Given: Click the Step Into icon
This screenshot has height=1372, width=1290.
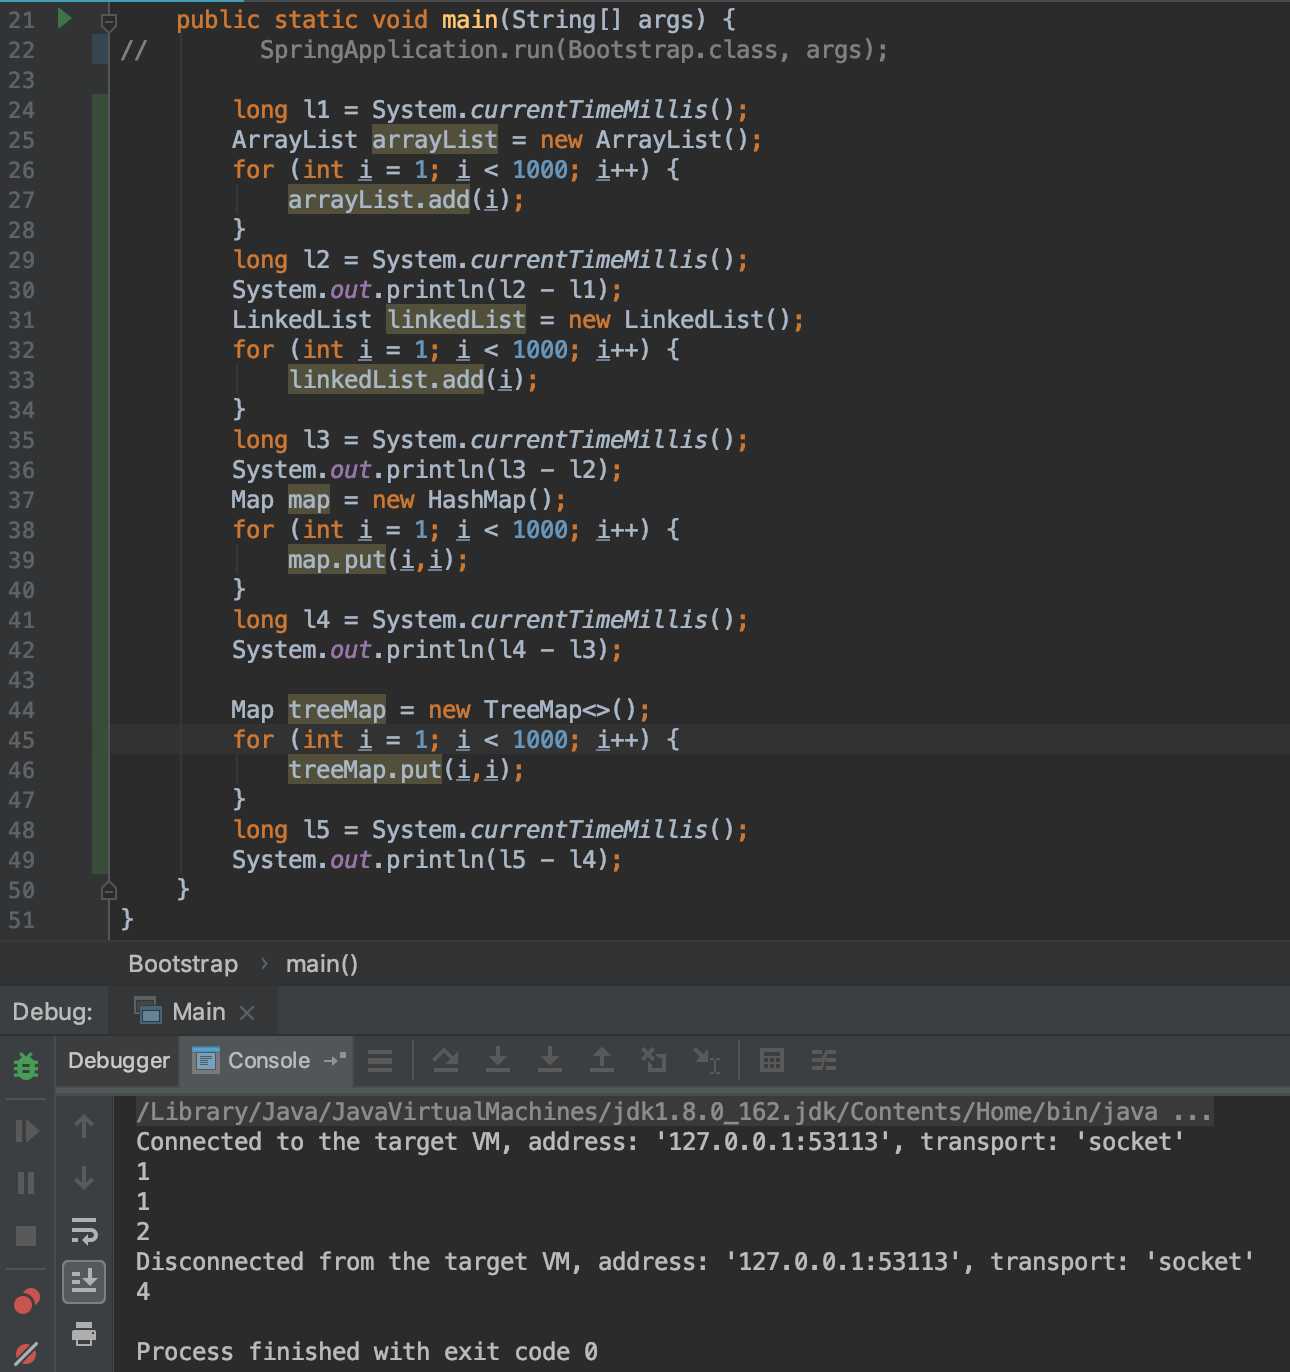Looking at the screenshot, I should [498, 1060].
